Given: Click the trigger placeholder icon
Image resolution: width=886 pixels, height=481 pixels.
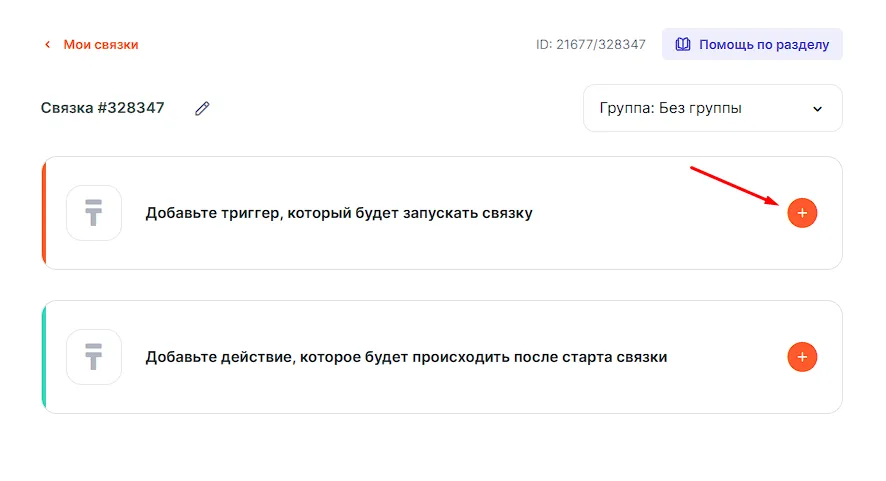Looking at the screenshot, I should click(94, 213).
